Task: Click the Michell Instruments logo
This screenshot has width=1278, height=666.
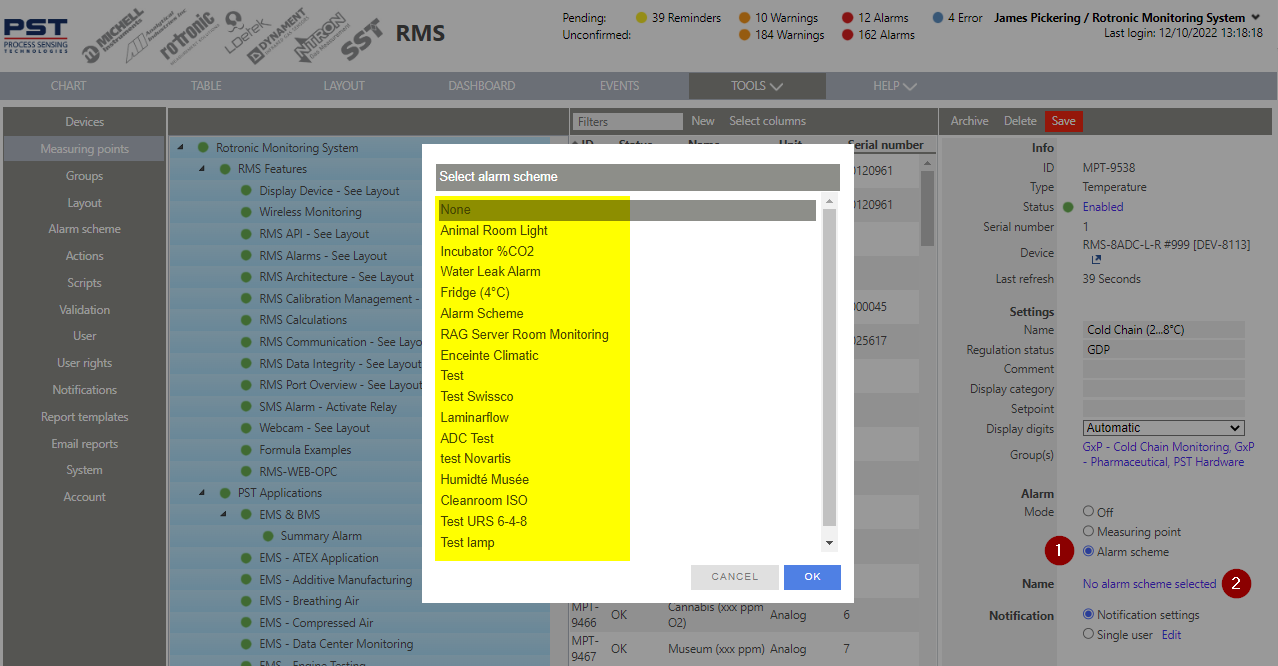Action: [112, 38]
